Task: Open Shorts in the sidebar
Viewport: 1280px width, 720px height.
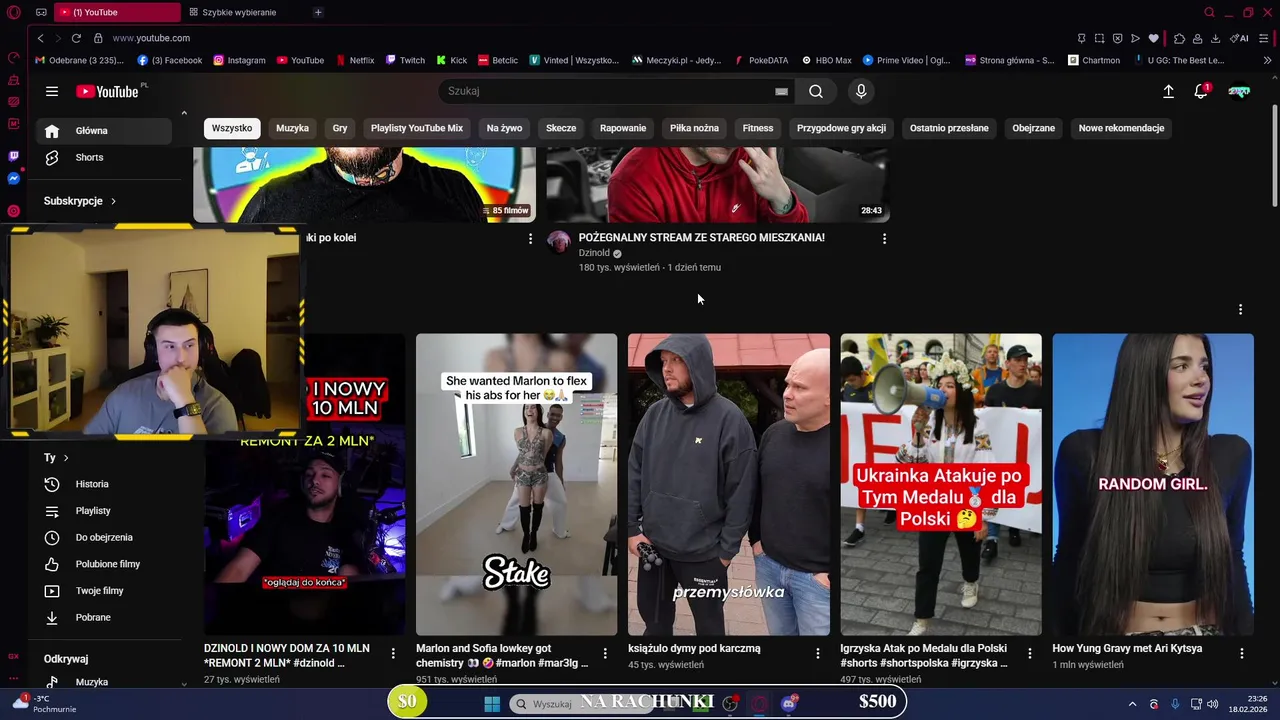Action: click(x=105, y=157)
